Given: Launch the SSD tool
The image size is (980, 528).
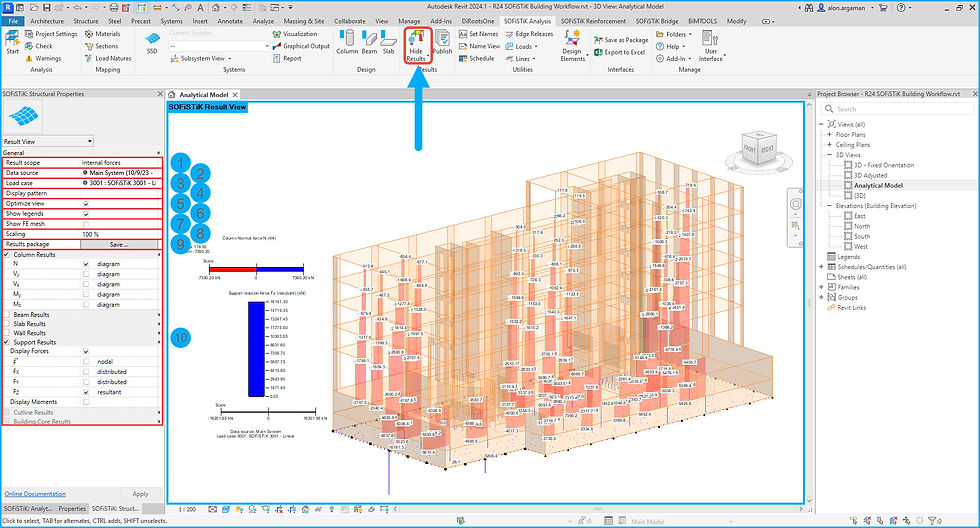Looking at the screenshot, I should [x=152, y=42].
